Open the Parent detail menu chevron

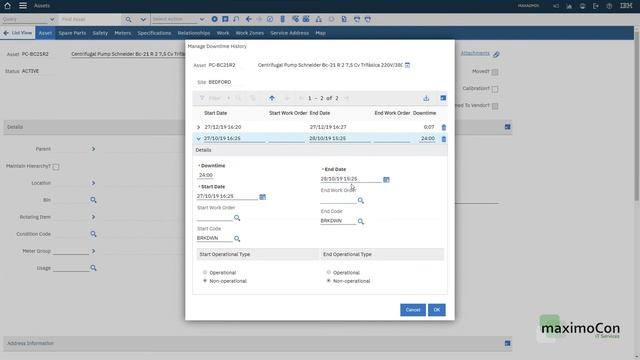click(93, 149)
